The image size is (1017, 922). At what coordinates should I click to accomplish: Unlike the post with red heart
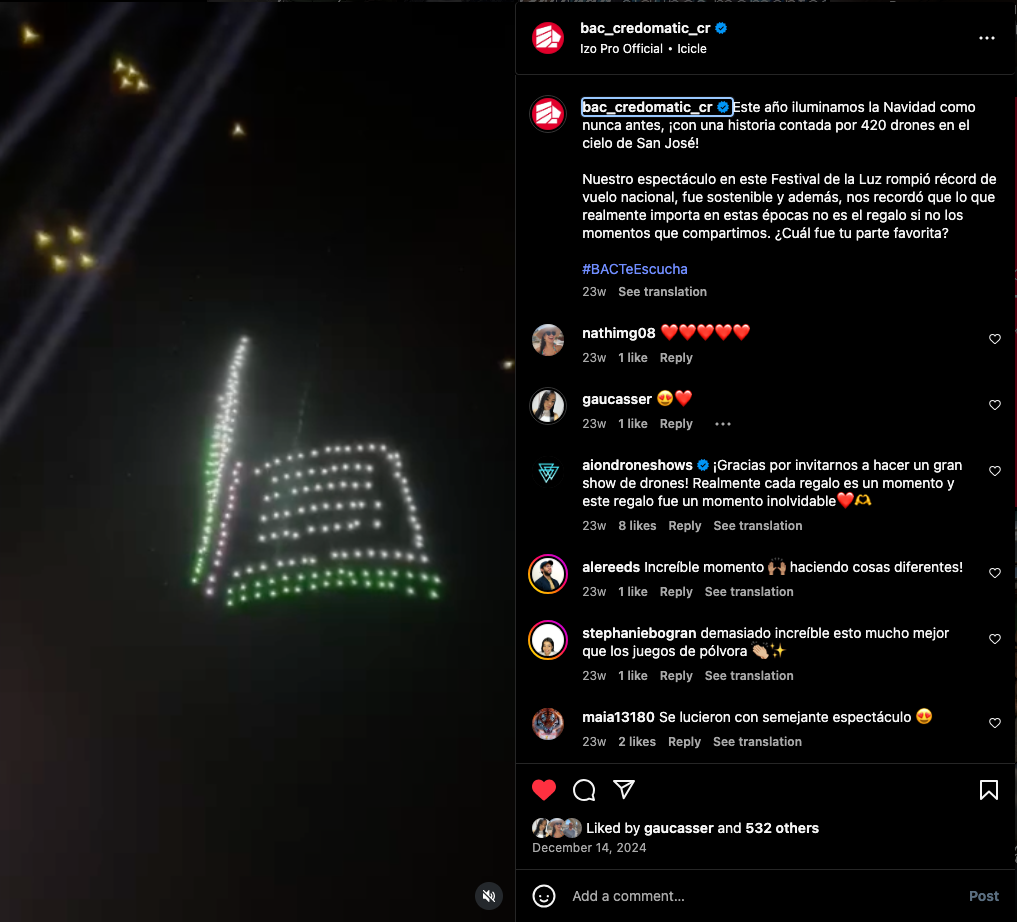click(x=544, y=790)
